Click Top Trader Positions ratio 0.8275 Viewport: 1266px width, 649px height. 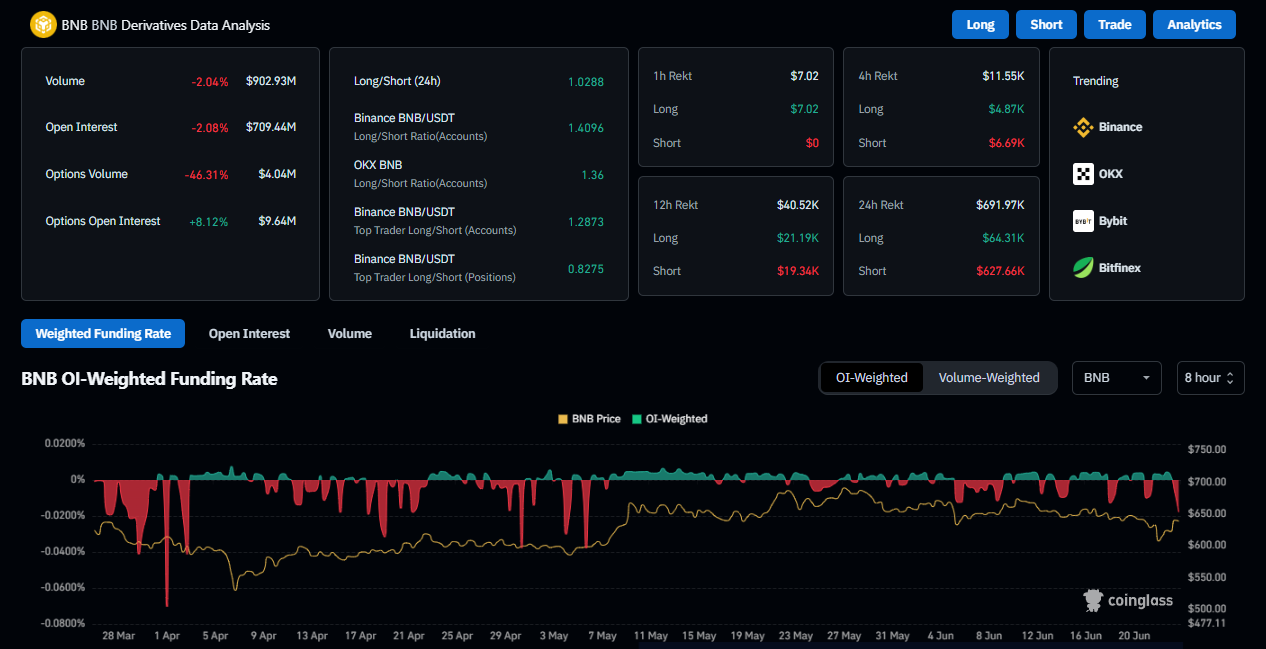(x=586, y=269)
